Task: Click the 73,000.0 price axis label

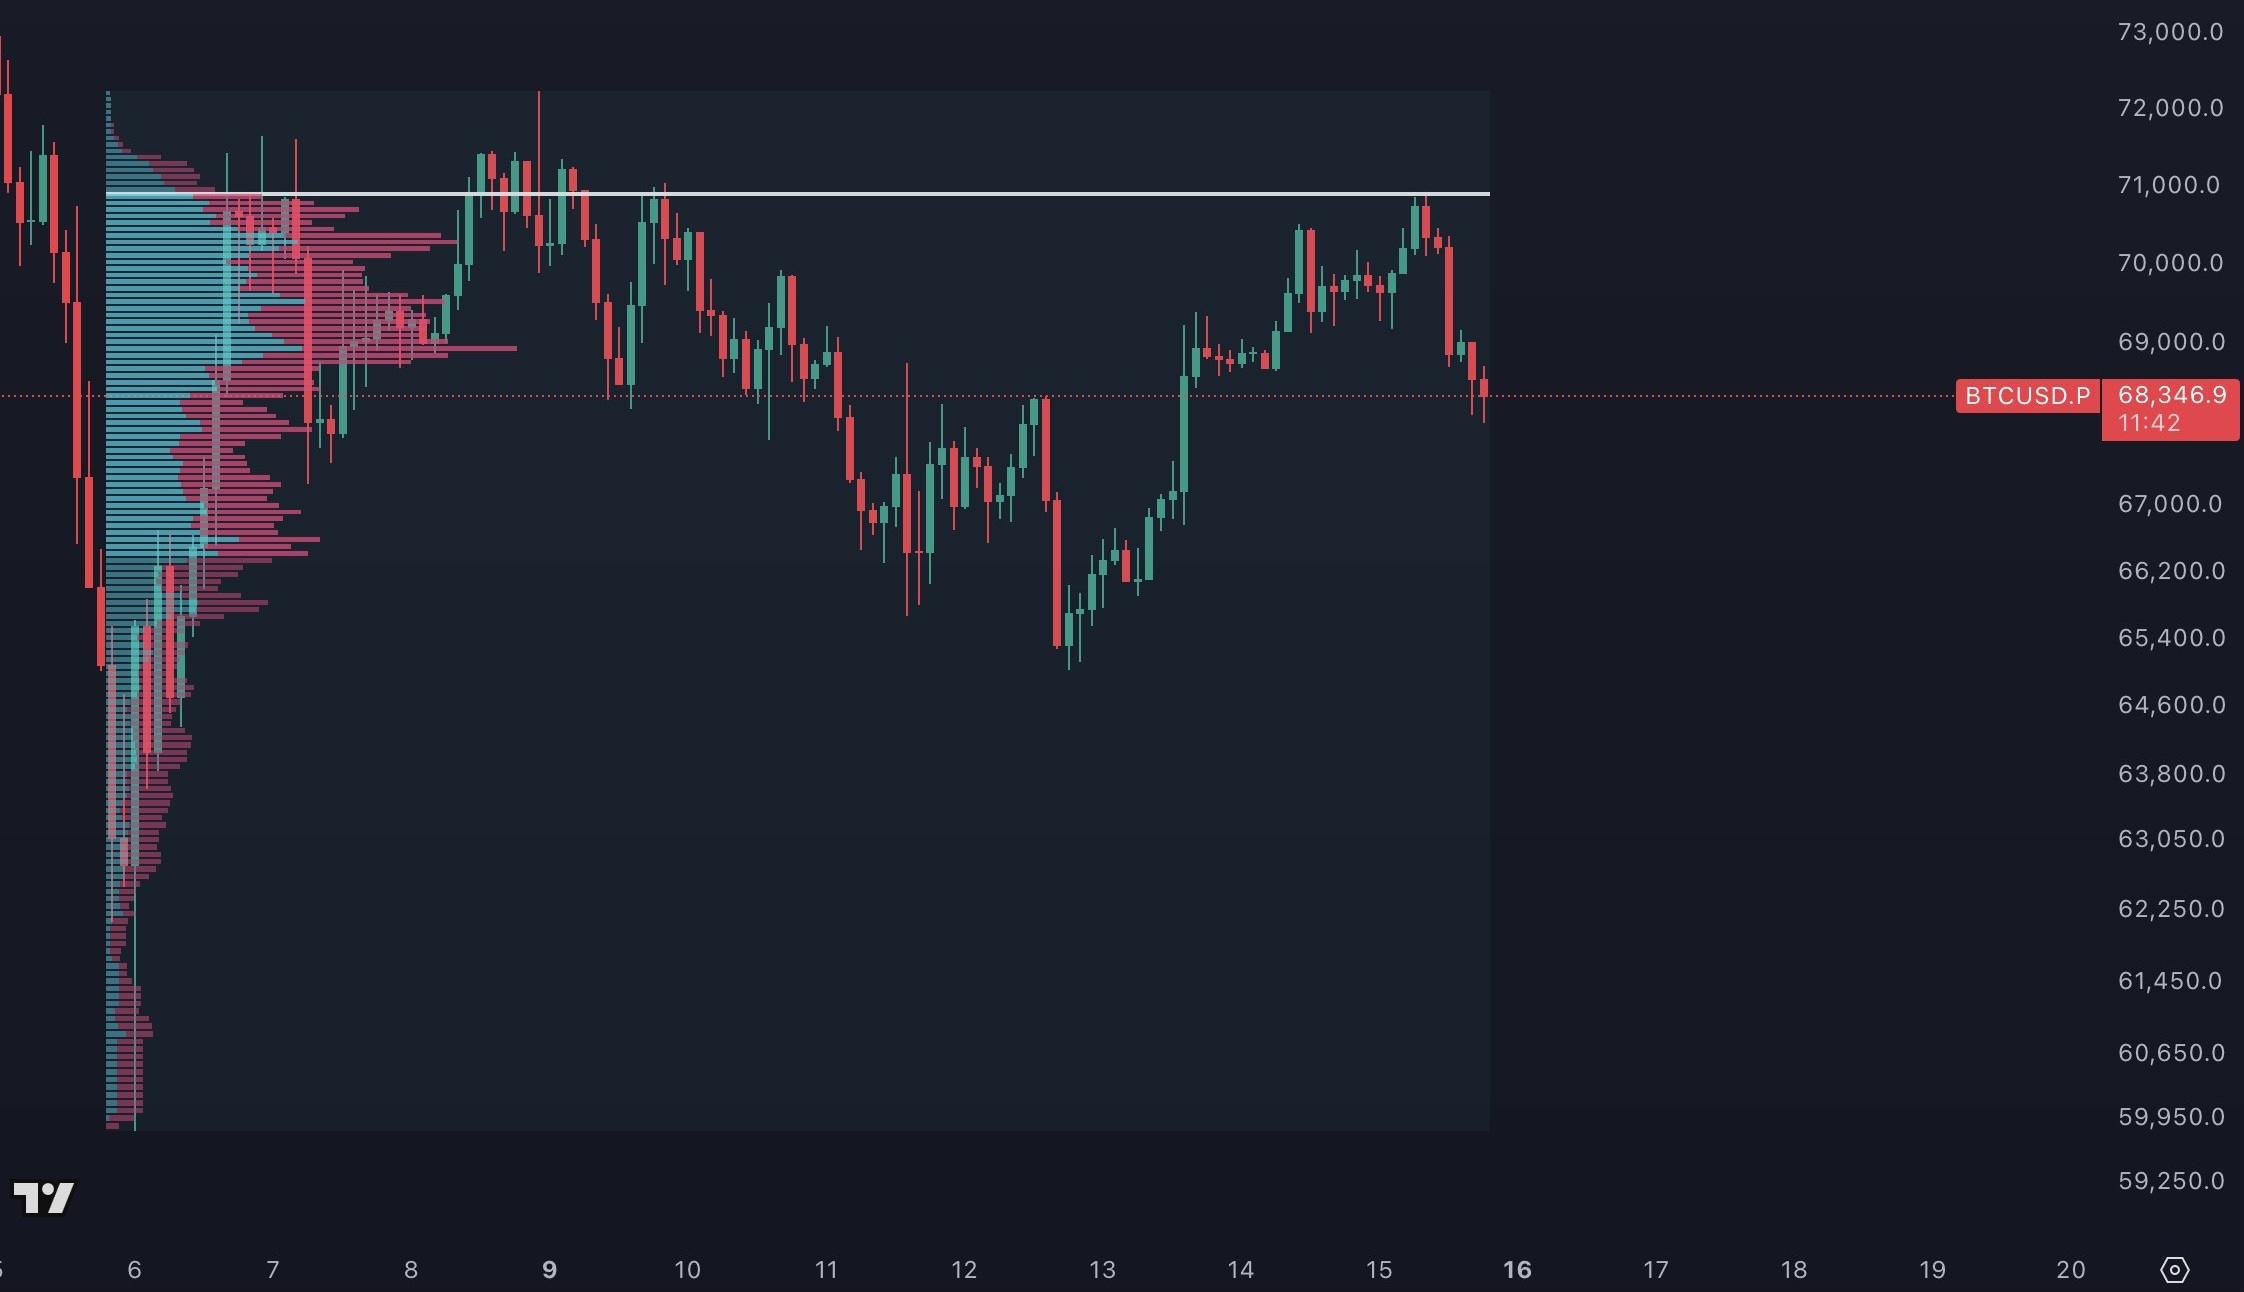Action: [2170, 32]
